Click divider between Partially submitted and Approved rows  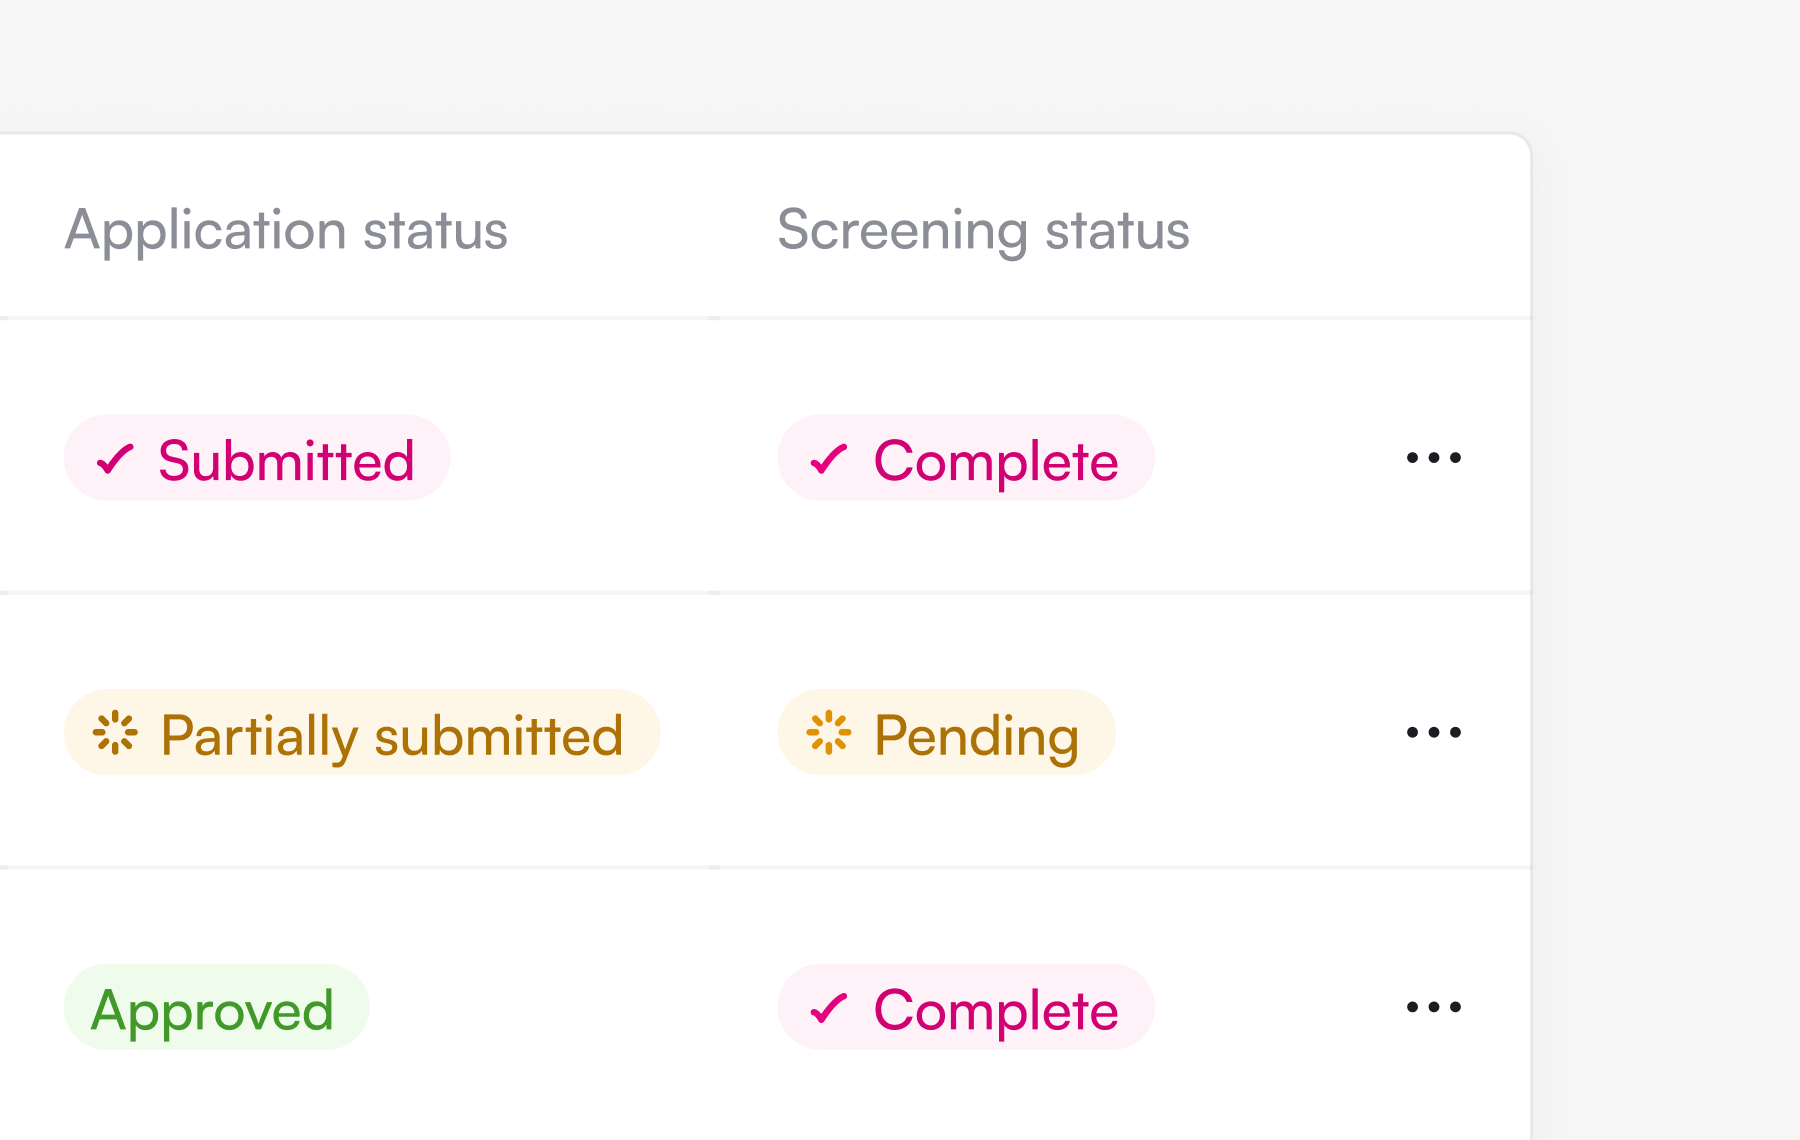point(765,867)
